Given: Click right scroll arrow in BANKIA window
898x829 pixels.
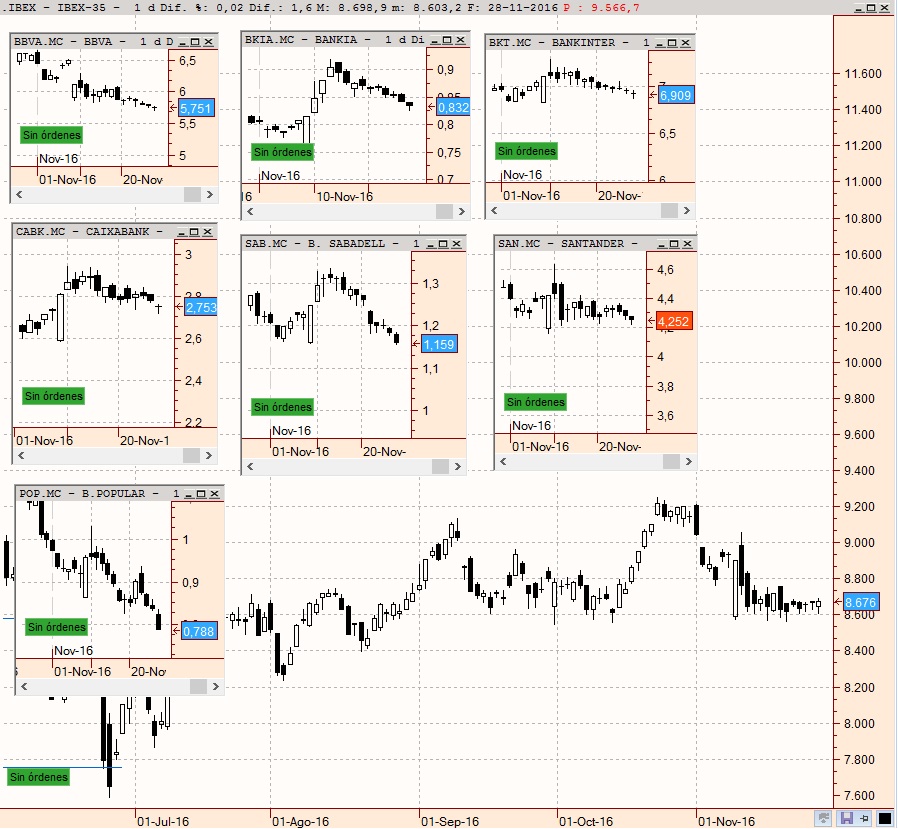Looking at the screenshot, I should tap(462, 211).
